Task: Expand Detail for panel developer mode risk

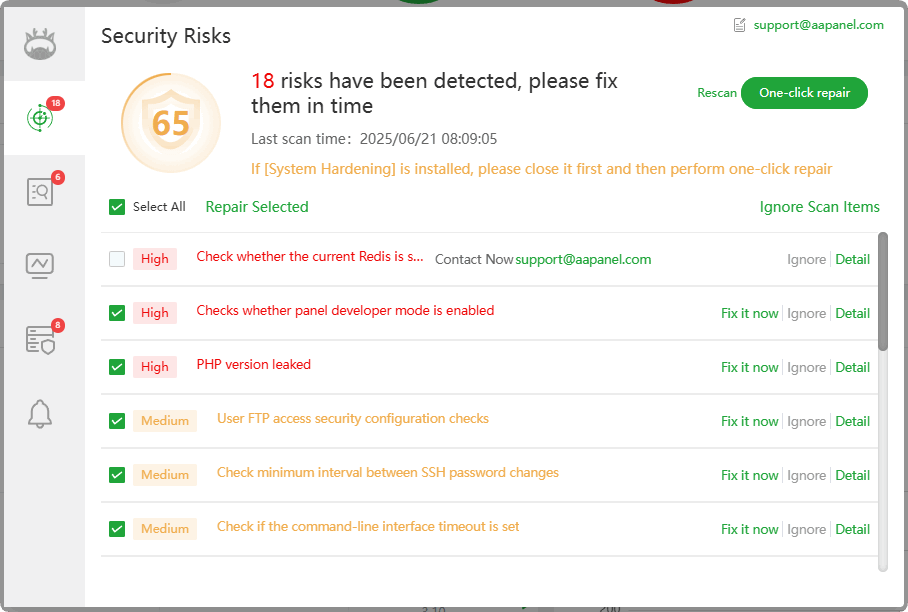Action: [852, 313]
